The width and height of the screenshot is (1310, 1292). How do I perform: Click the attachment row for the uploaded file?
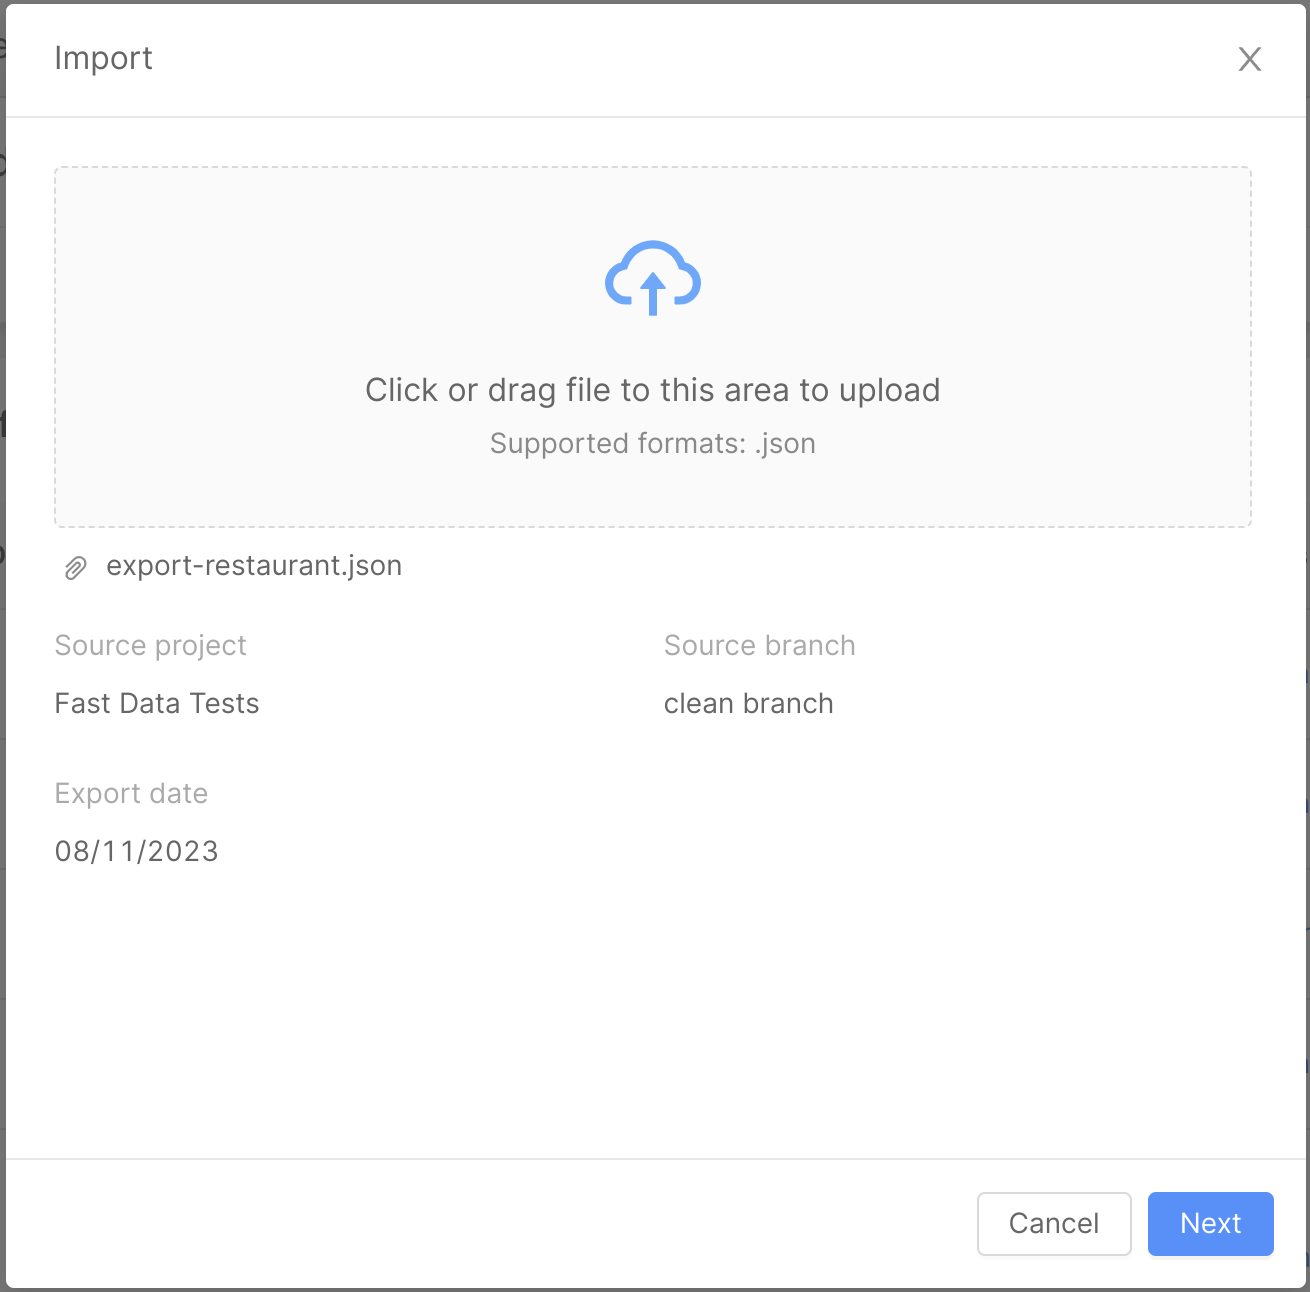230,565
